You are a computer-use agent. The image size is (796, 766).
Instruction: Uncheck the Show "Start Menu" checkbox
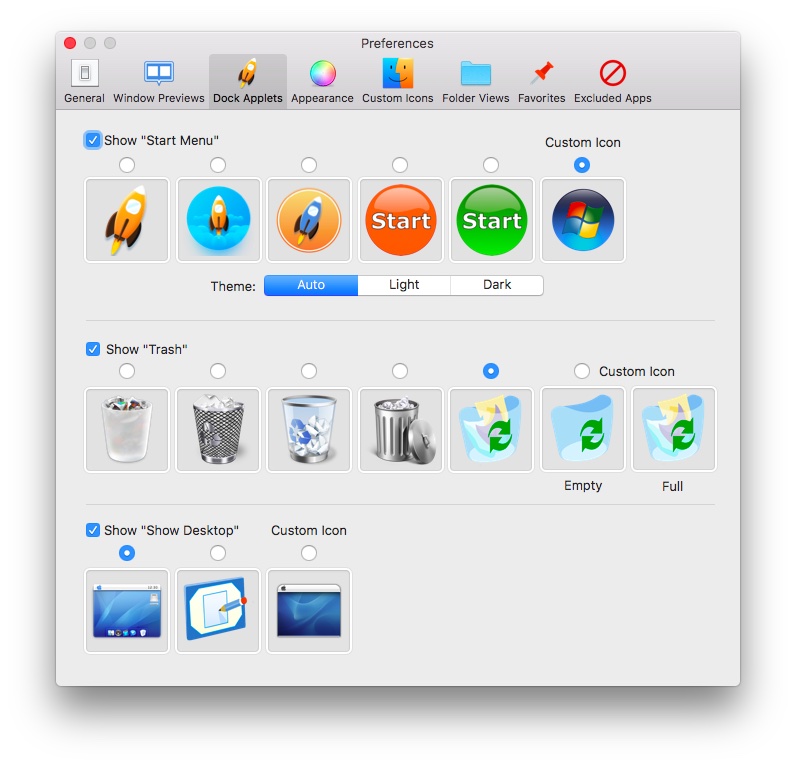(93, 140)
